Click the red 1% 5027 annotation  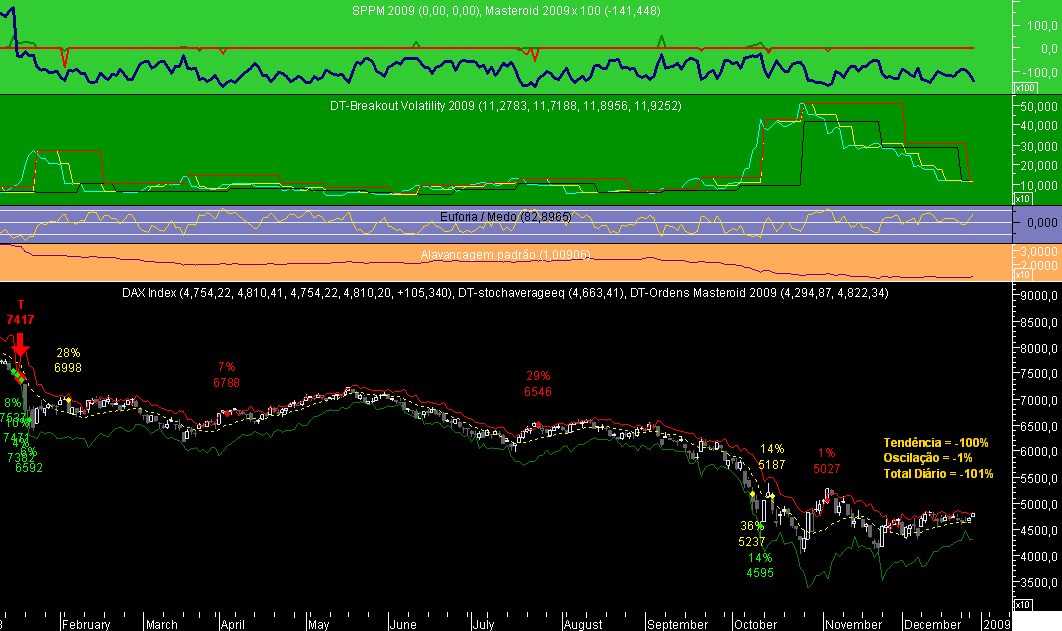coord(826,460)
